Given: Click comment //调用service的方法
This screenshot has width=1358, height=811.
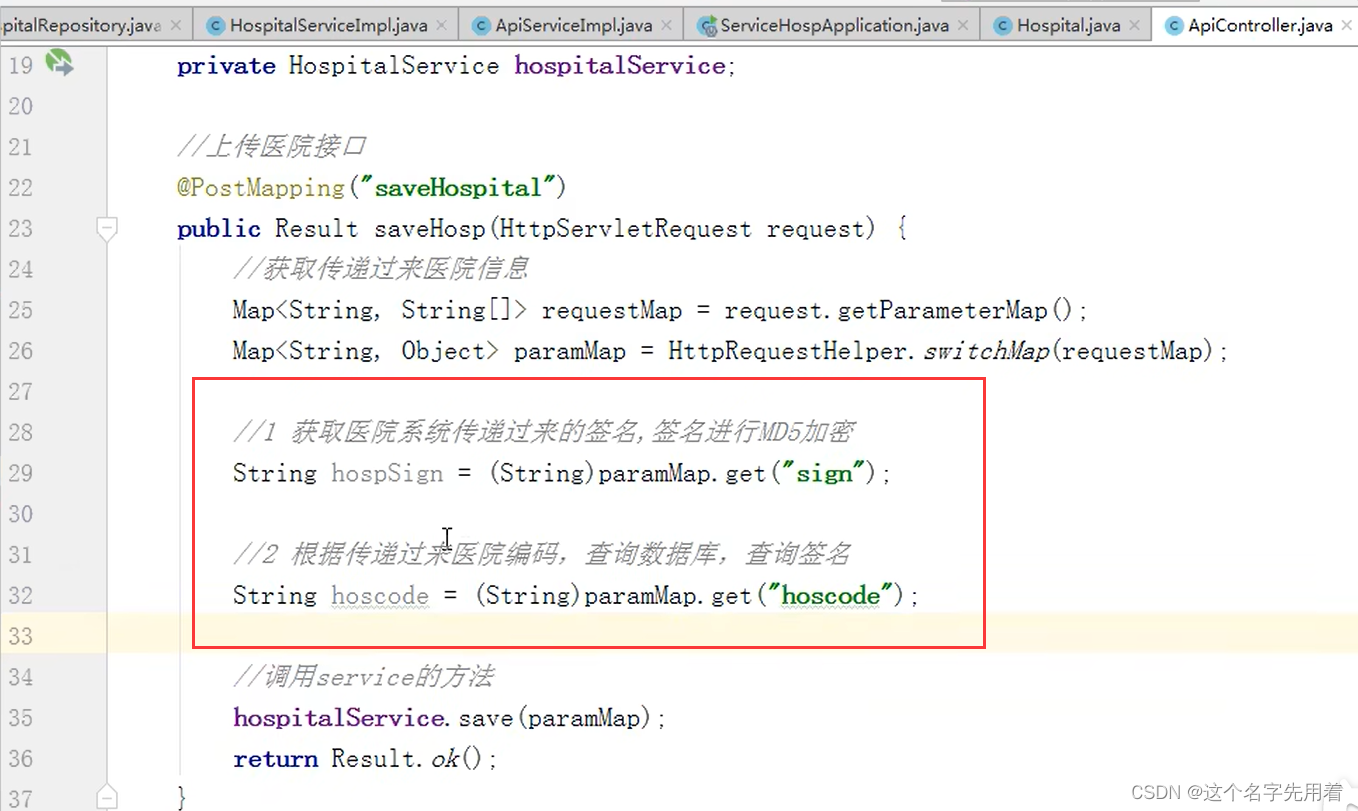Looking at the screenshot, I should tap(363, 677).
